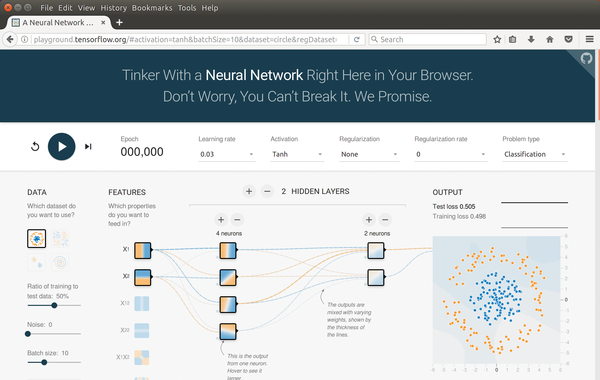Open the Regularization rate dropdown
Image resolution: width=600 pixels, height=380 pixels.
pyautogui.click(x=451, y=154)
